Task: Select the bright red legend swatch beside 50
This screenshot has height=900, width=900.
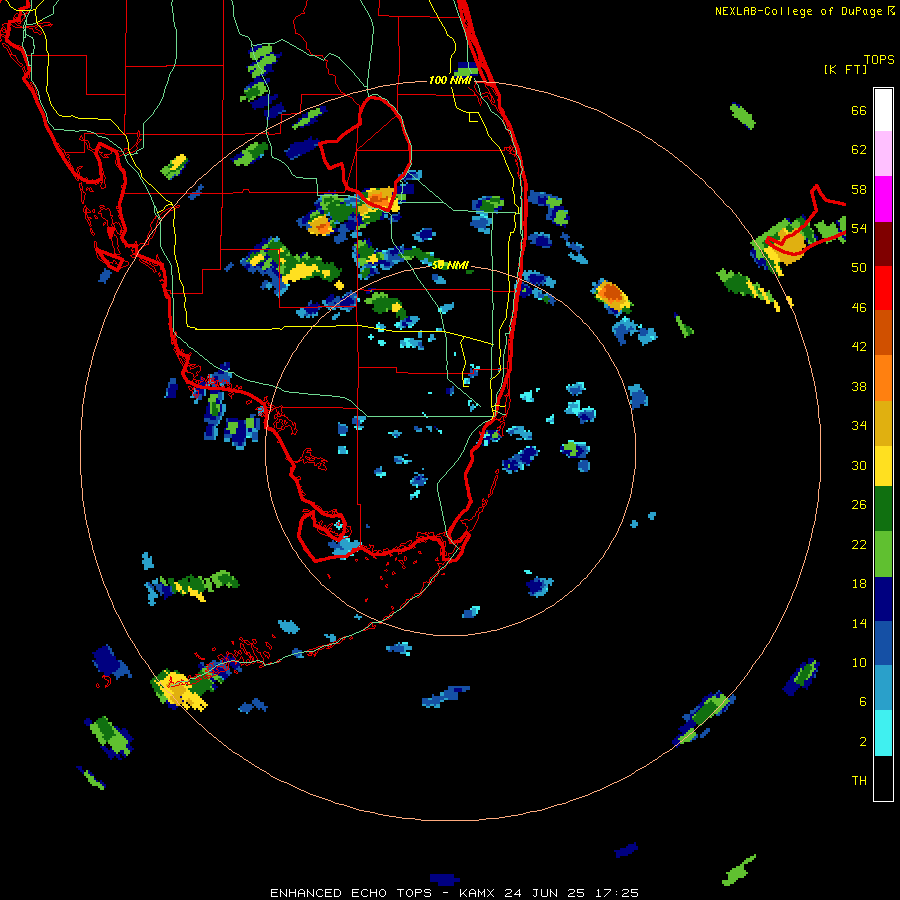Action: [883, 288]
